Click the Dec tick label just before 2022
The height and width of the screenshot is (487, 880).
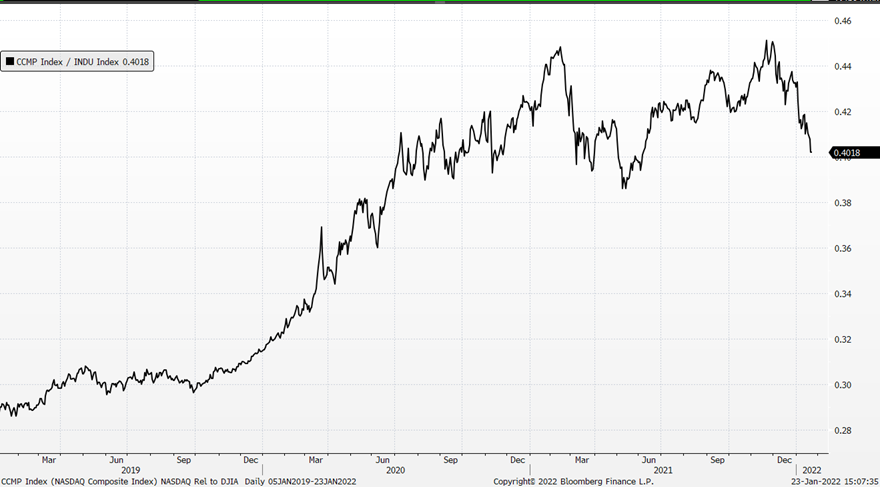click(x=784, y=460)
